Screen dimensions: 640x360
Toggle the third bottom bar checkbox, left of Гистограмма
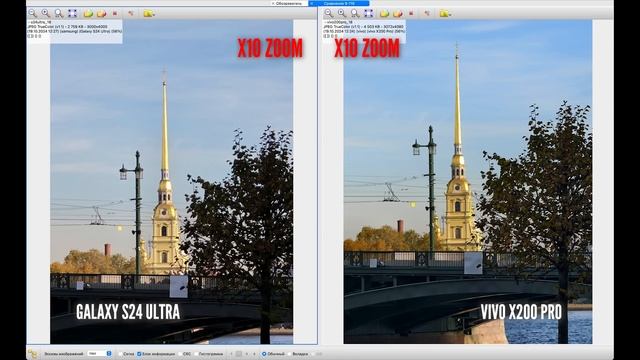(x=180, y=354)
